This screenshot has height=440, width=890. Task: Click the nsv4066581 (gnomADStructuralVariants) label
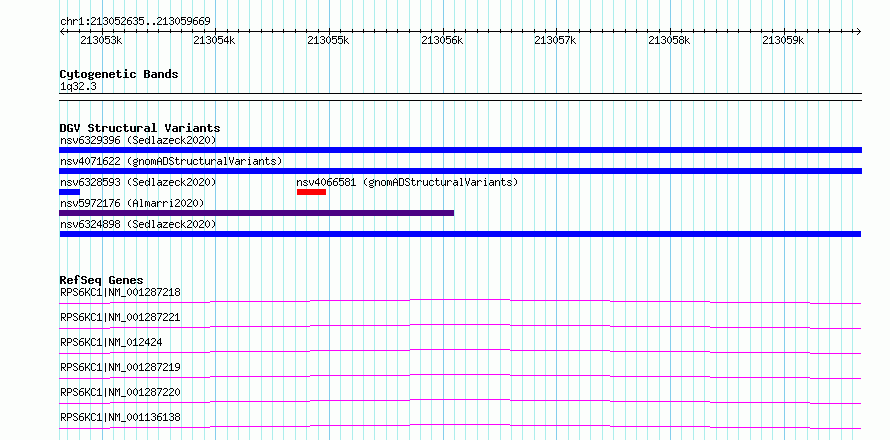pyautogui.click(x=407, y=182)
